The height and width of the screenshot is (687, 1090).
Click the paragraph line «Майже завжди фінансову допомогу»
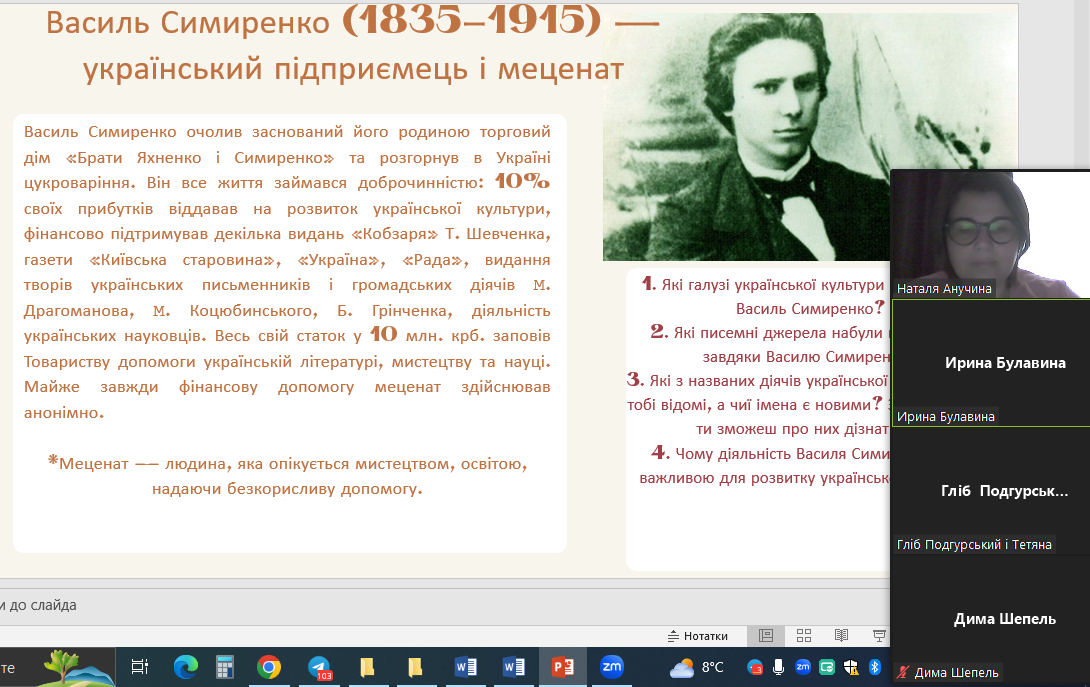tap(287, 387)
